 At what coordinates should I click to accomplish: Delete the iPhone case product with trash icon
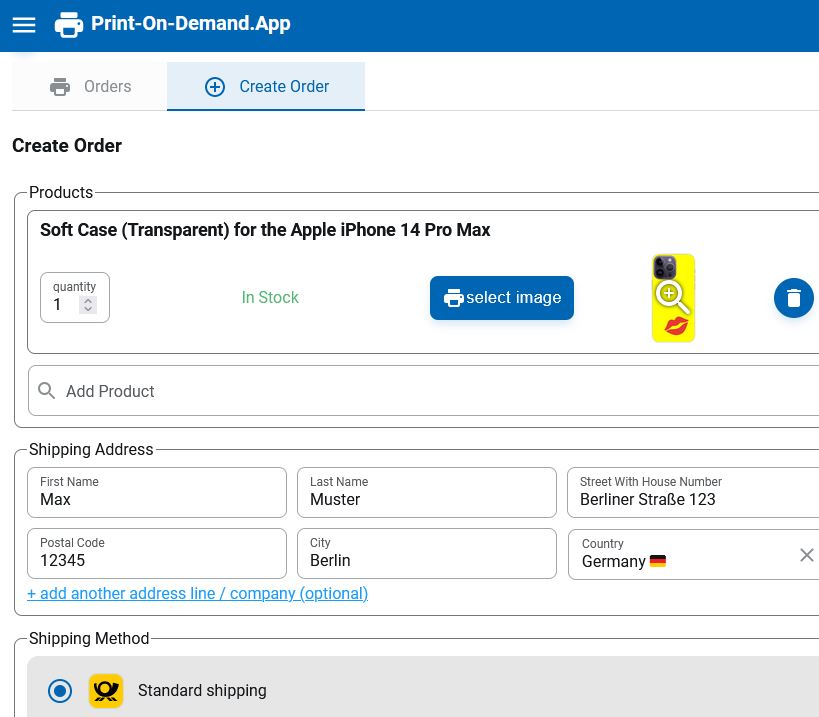793,298
